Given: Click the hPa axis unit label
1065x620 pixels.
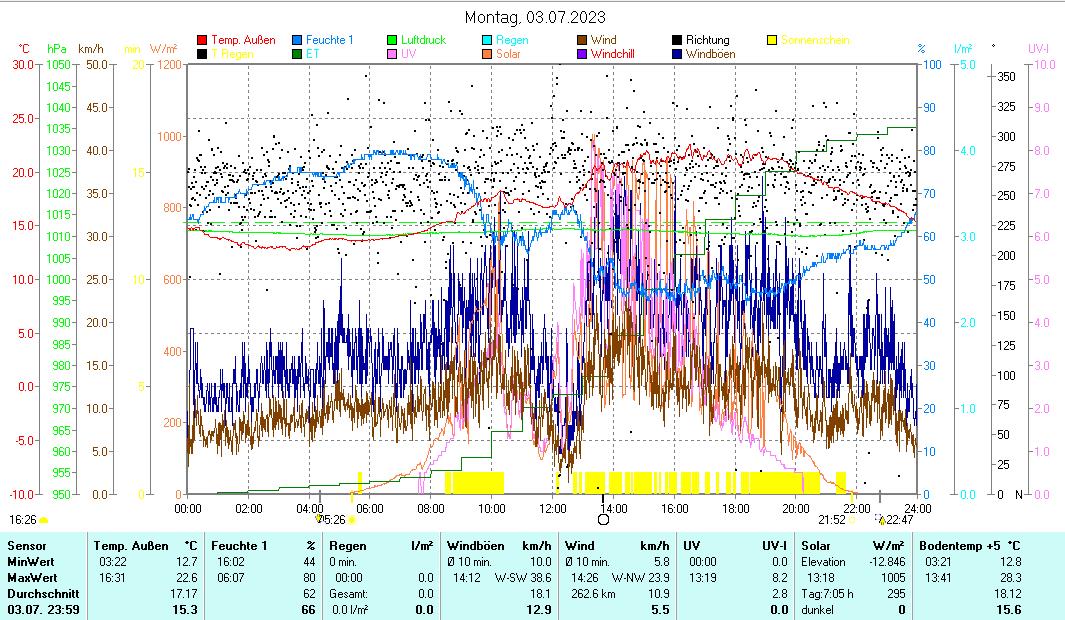Looking at the screenshot, I should [57, 48].
